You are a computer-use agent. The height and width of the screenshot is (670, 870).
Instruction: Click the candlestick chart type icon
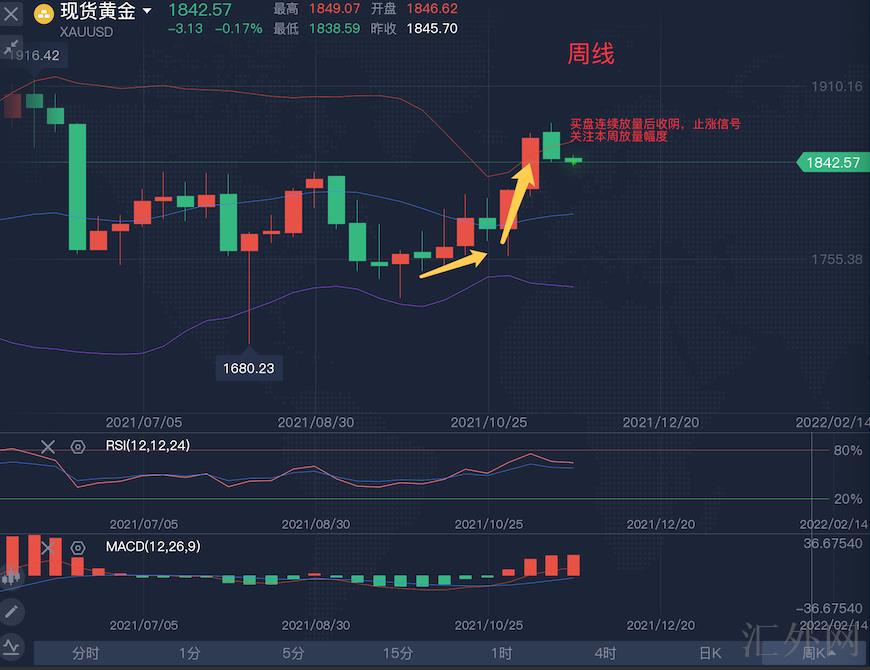(11, 577)
